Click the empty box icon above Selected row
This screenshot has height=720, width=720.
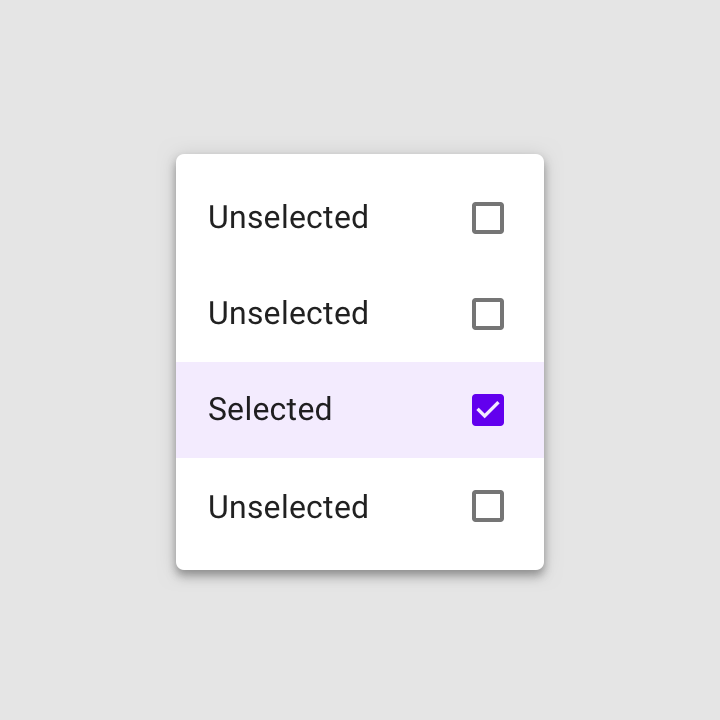tap(488, 314)
